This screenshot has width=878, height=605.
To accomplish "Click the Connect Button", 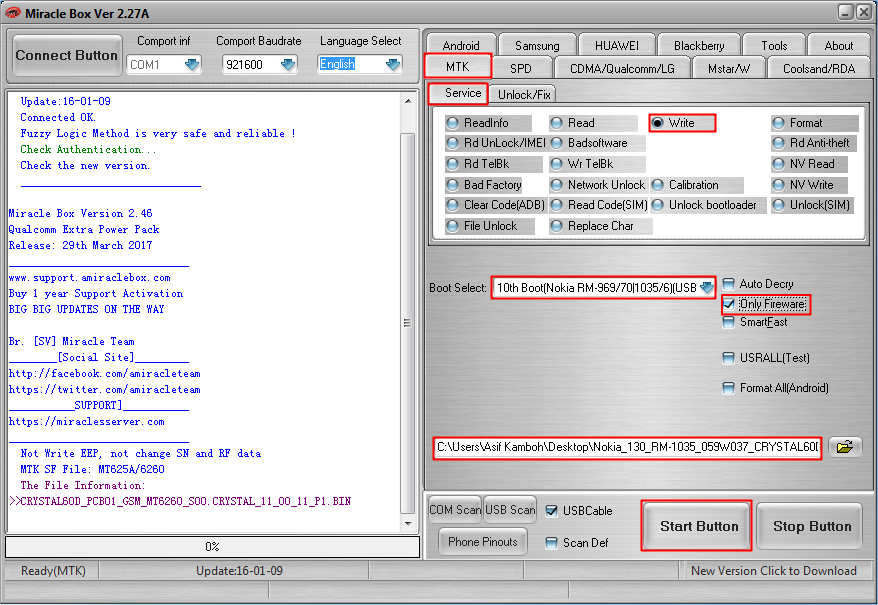I will (67, 55).
